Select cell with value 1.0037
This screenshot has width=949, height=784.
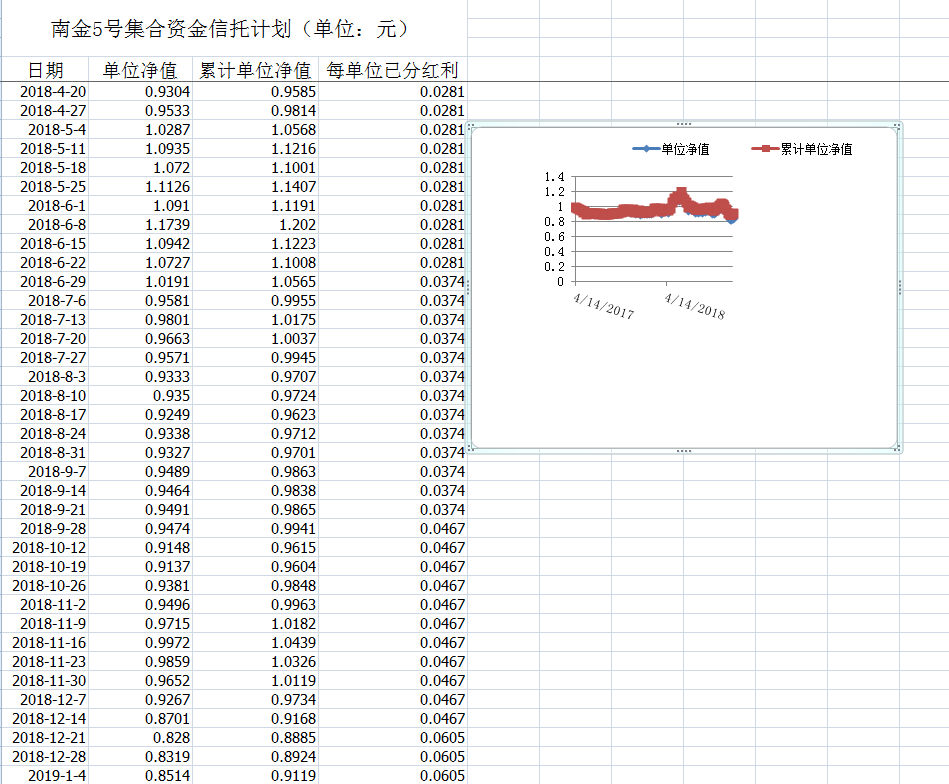click(x=255, y=338)
